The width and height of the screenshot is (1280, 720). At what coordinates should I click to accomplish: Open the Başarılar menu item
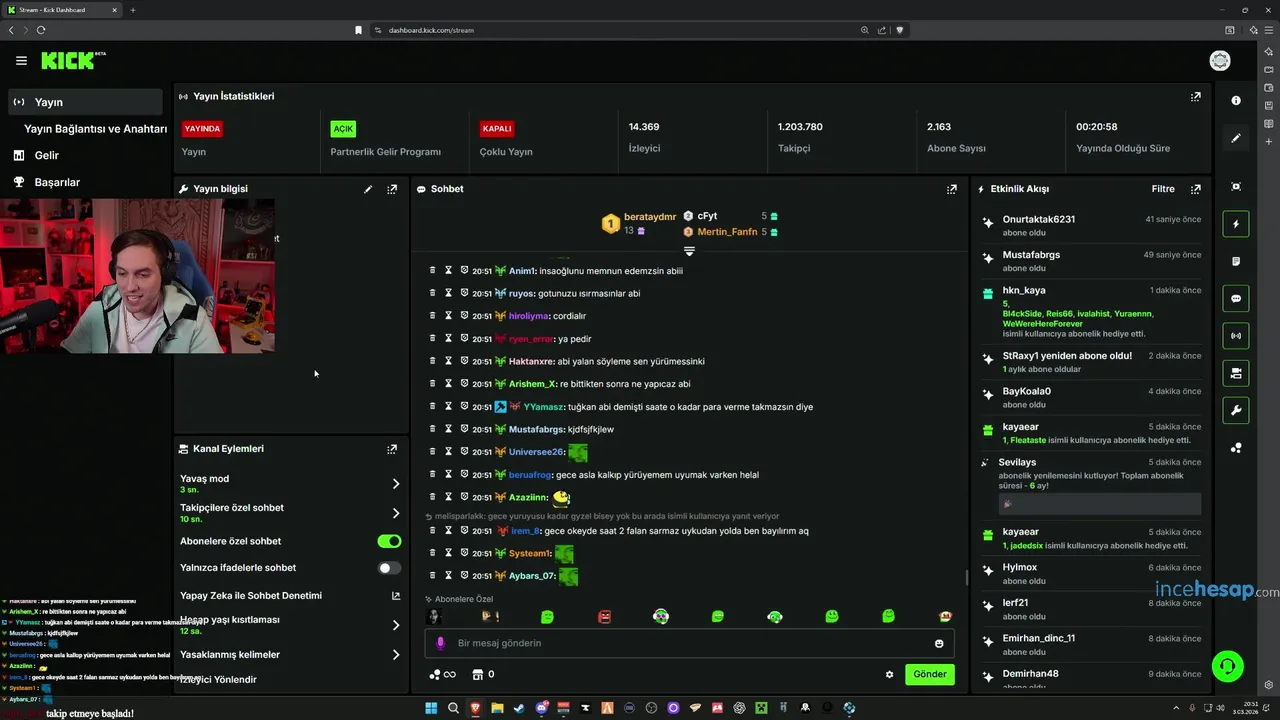tap(57, 182)
